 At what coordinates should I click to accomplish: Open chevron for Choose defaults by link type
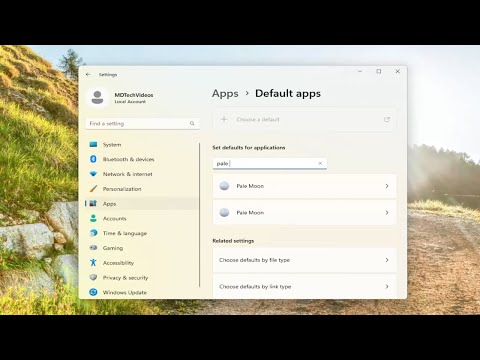pos(387,287)
